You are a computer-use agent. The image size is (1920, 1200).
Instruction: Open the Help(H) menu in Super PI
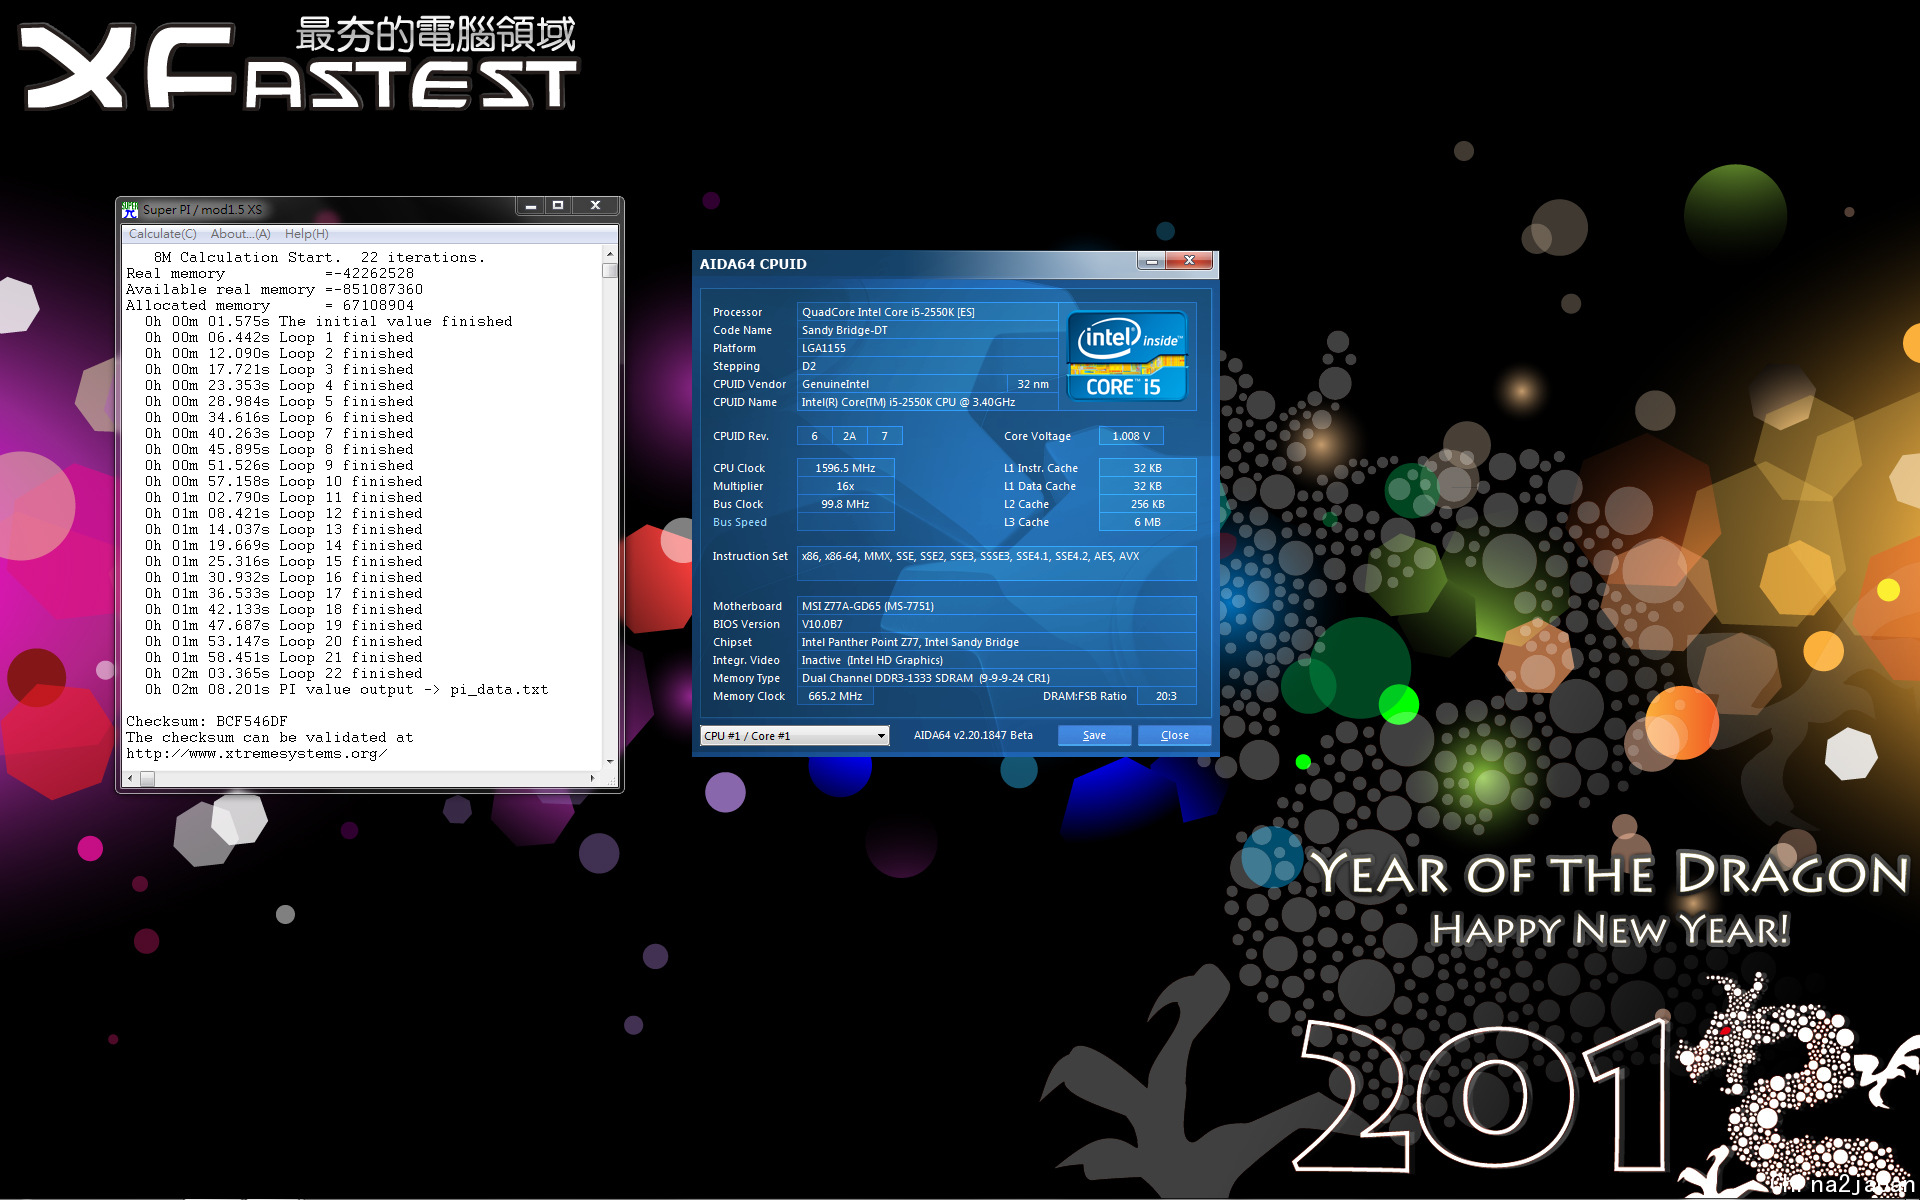pos(306,234)
